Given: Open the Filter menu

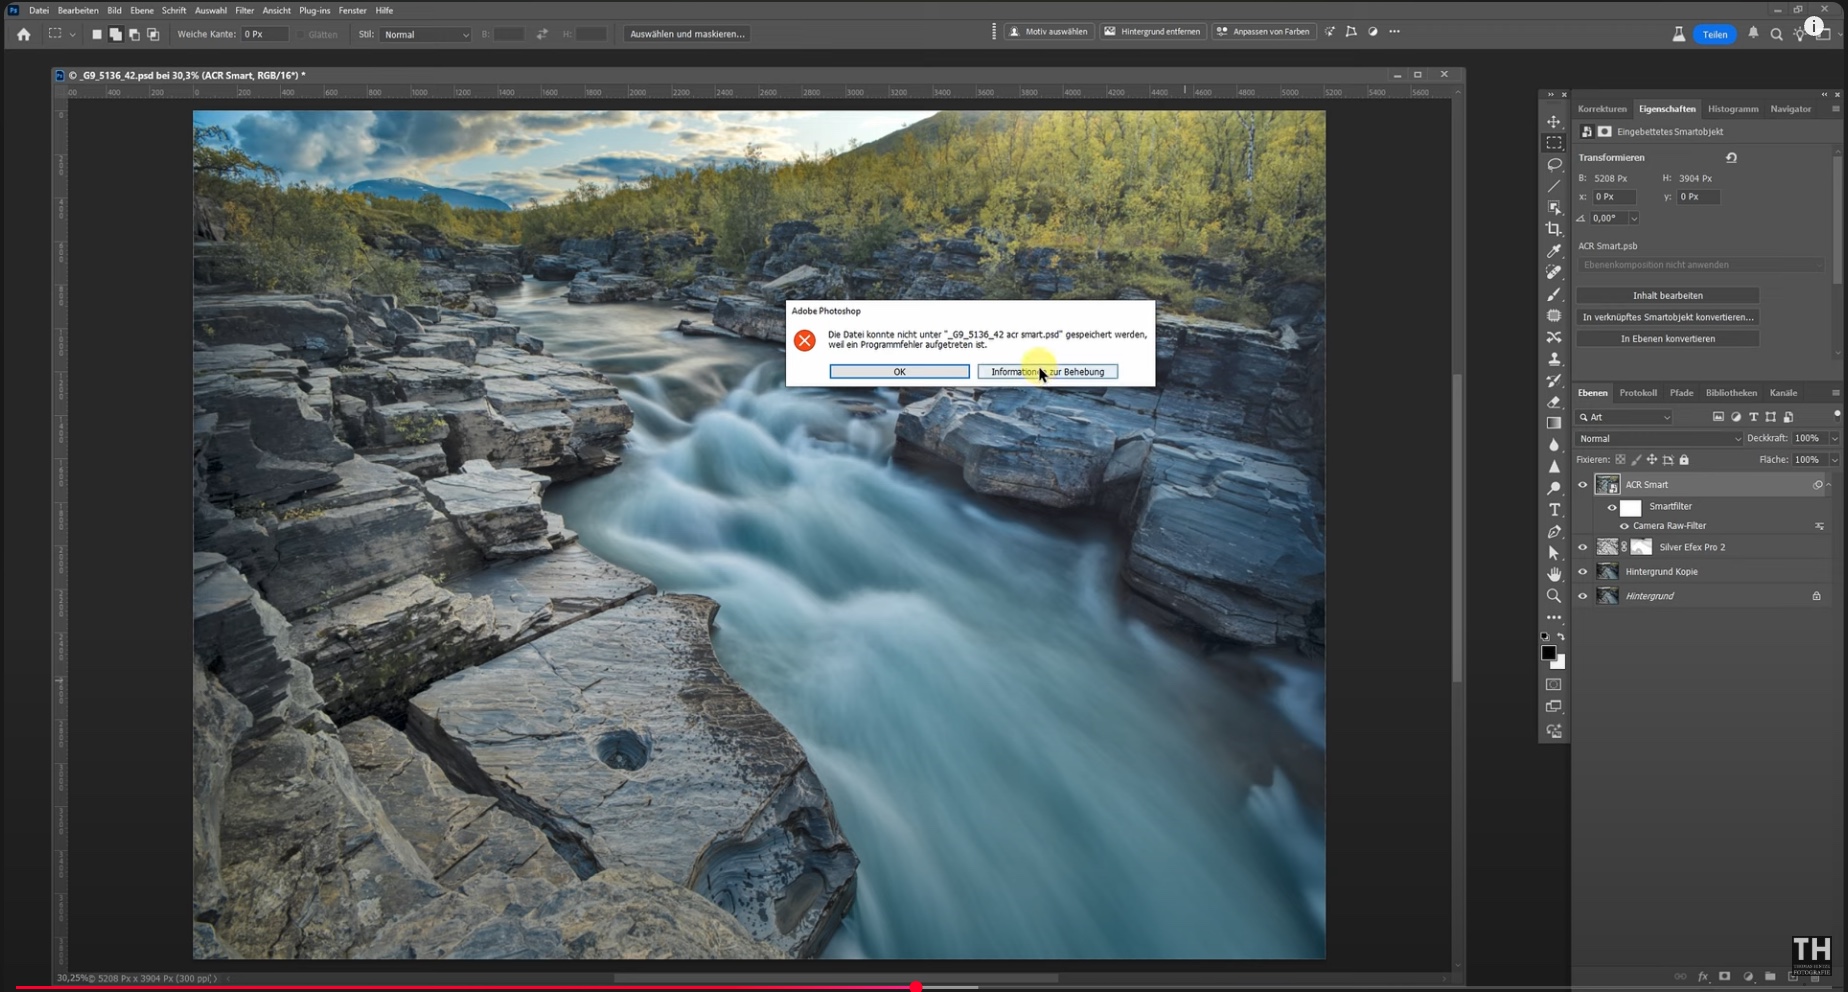Looking at the screenshot, I should tap(245, 10).
